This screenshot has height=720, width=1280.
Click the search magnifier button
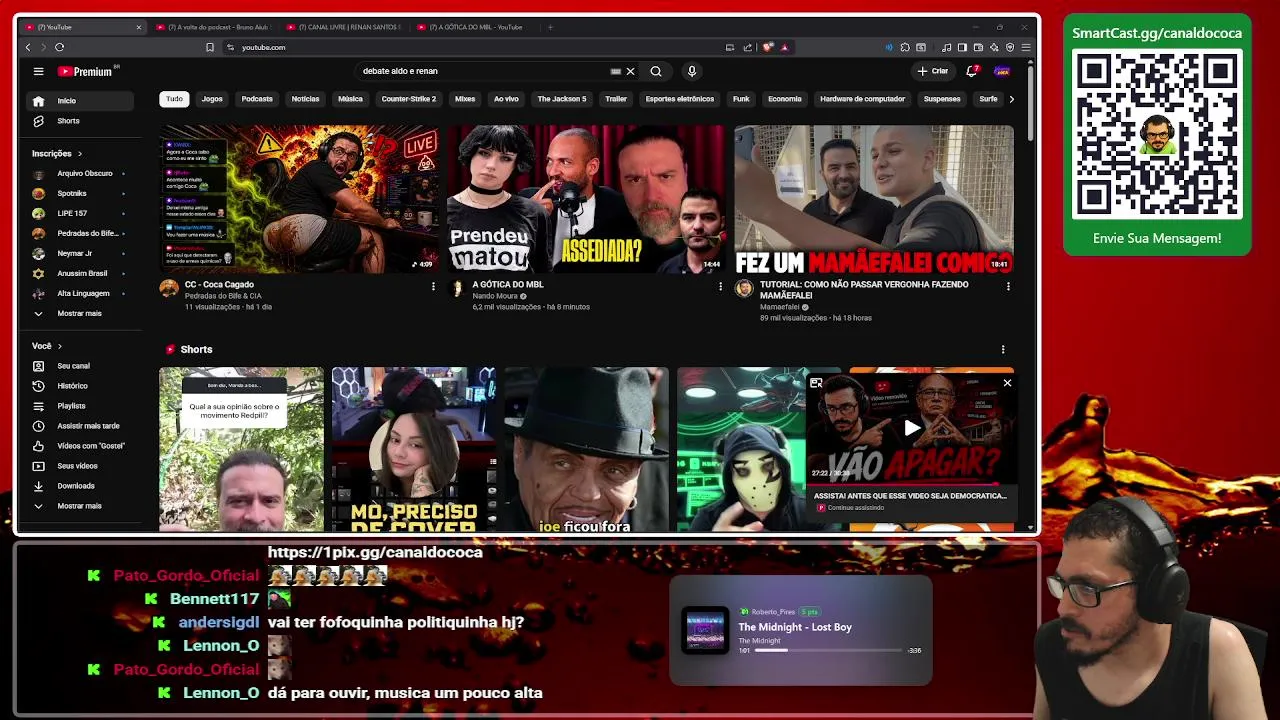coord(656,71)
